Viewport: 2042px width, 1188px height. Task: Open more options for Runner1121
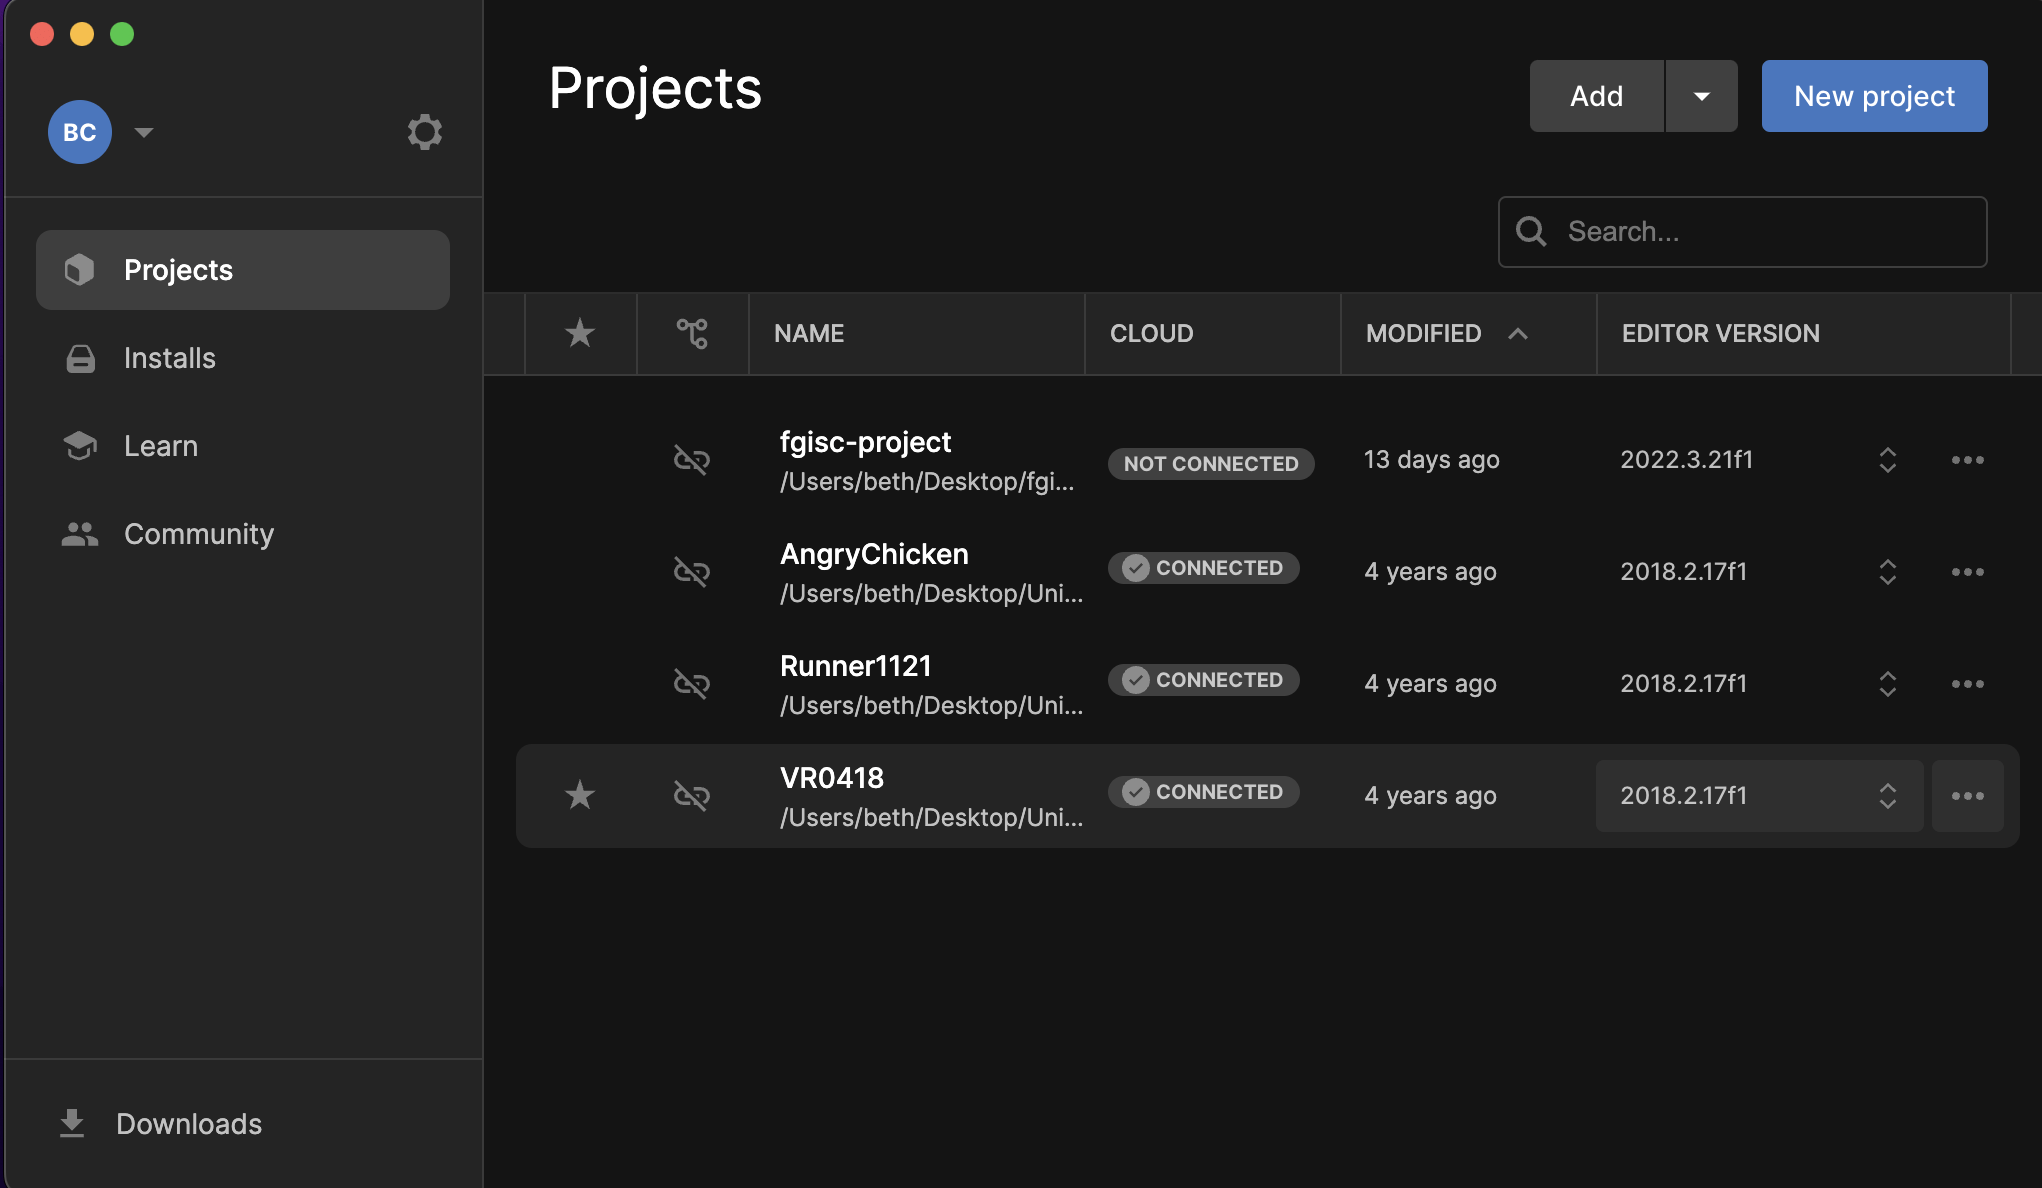pyautogui.click(x=1967, y=684)
